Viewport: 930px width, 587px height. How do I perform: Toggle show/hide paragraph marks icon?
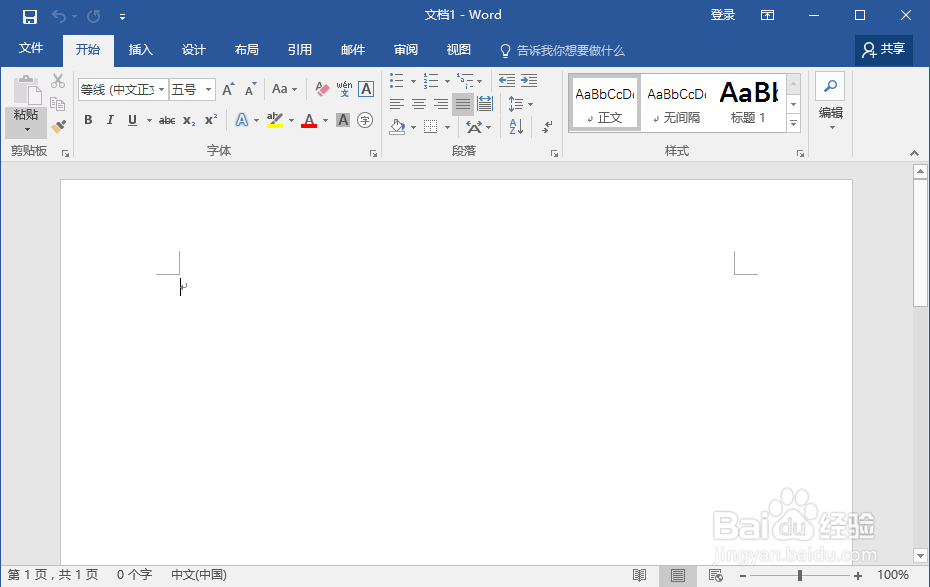[547, 127]
